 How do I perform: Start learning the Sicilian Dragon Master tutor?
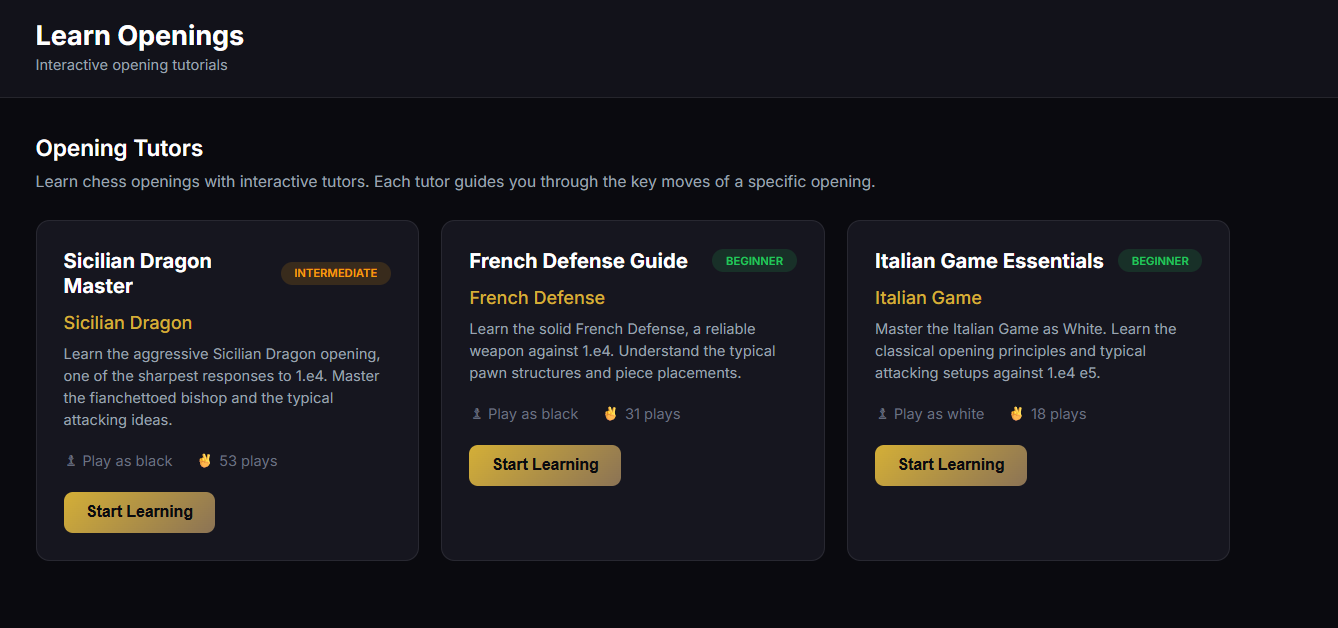pos(139,512)
